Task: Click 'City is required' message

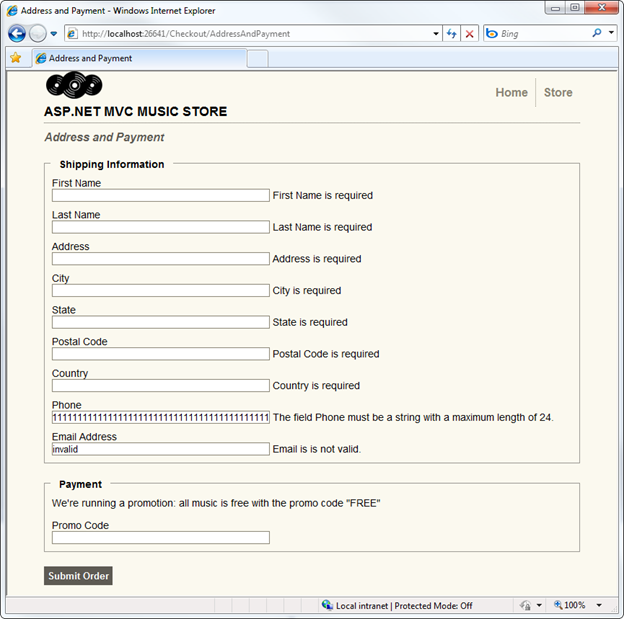Action: [x=307, y=291]
